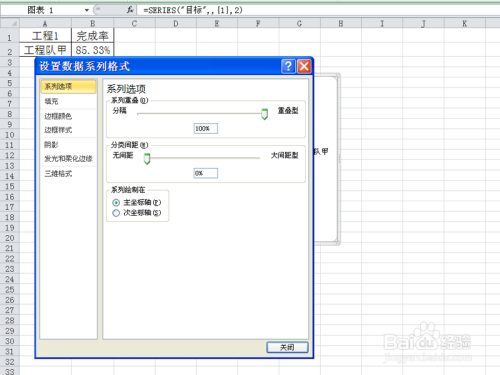Screen dimensions: 500x375
Task: Select cell B2 containing 85.33%
Action: [93, 50]
